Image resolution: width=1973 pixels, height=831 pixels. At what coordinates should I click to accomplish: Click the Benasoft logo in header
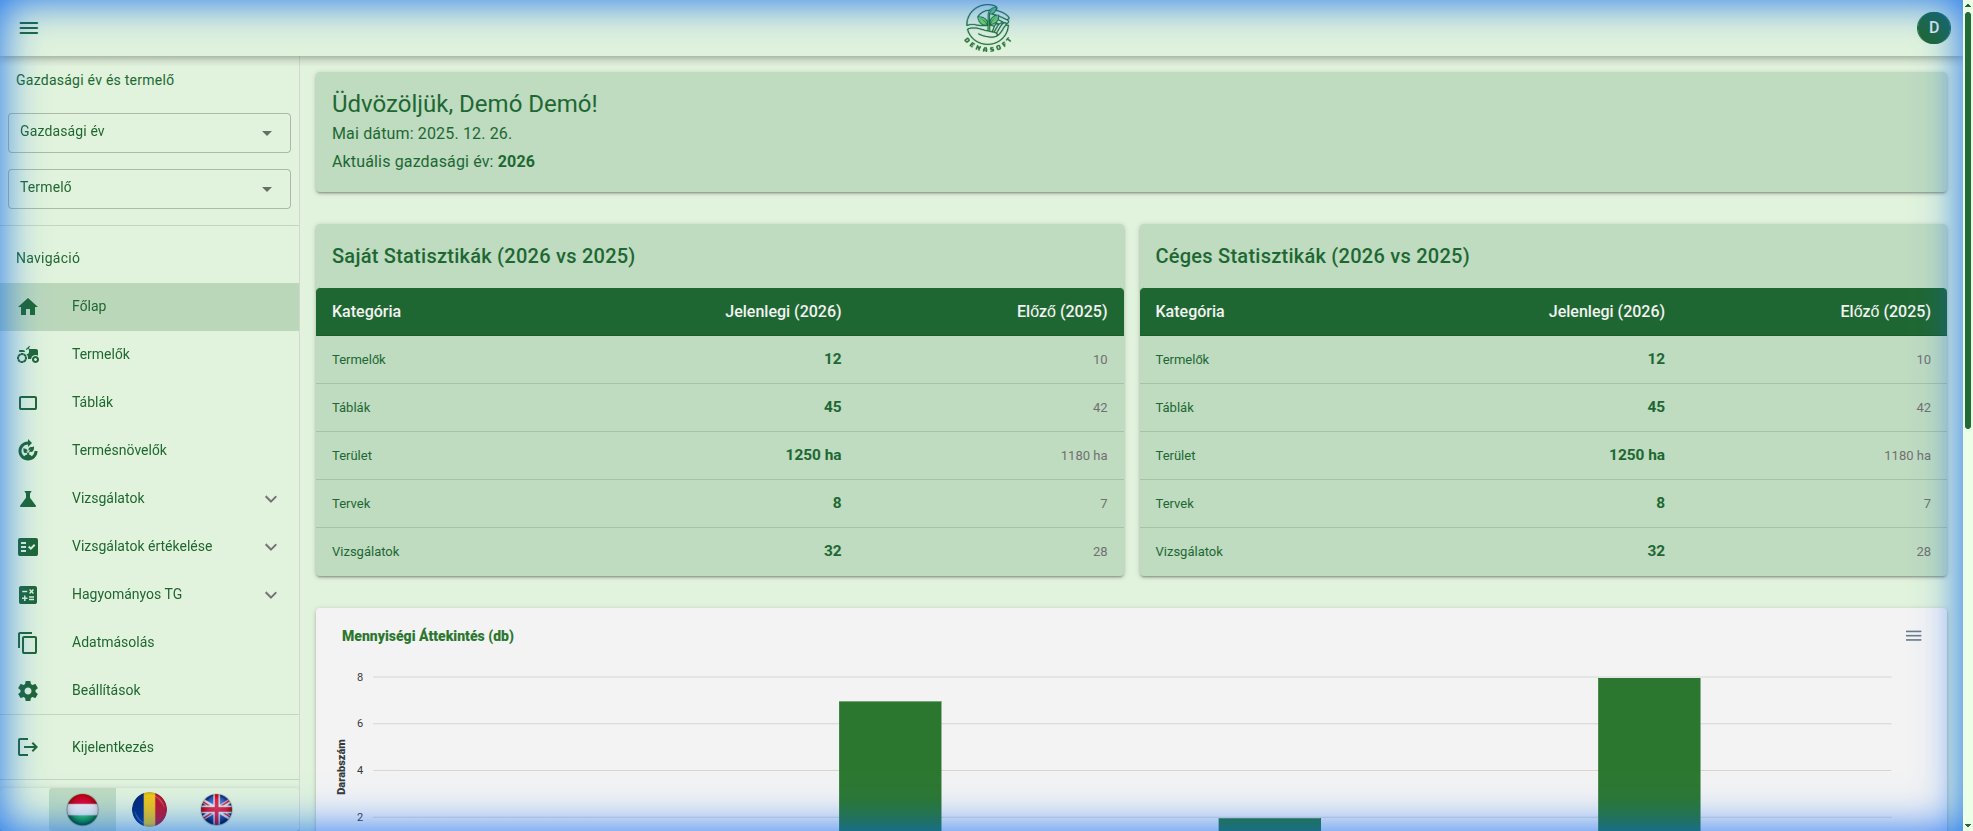987,28
